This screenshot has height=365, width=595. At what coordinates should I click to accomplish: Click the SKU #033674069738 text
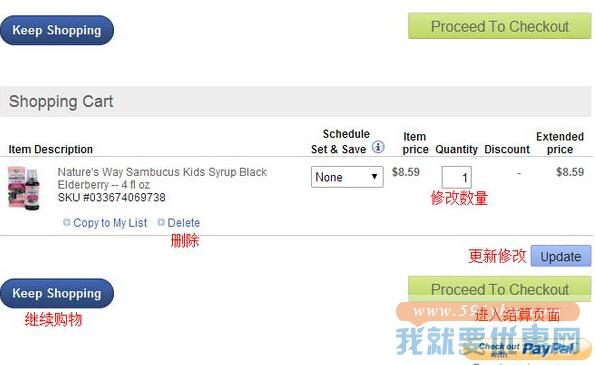pyautogui.click(x=112, y=198)
